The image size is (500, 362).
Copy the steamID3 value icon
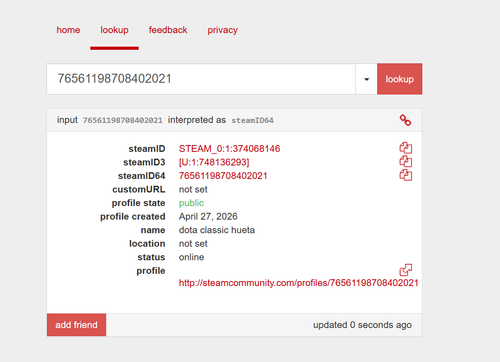(406, 161)
